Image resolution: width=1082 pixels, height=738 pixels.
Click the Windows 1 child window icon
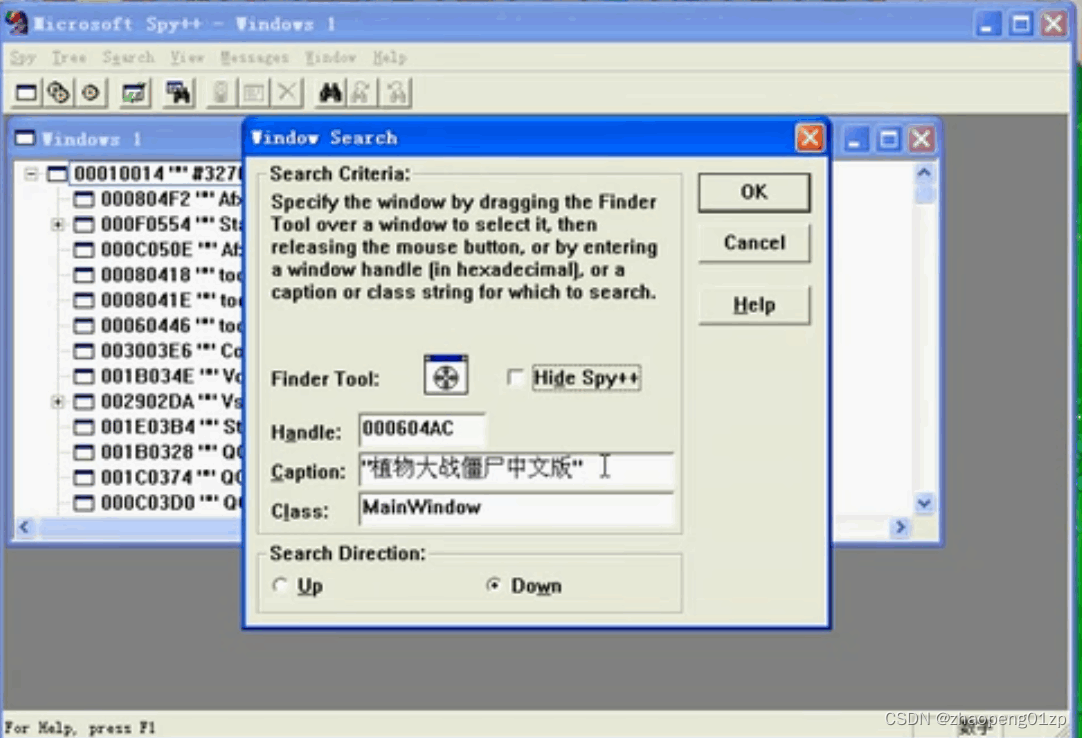click(x=25, y=138)
